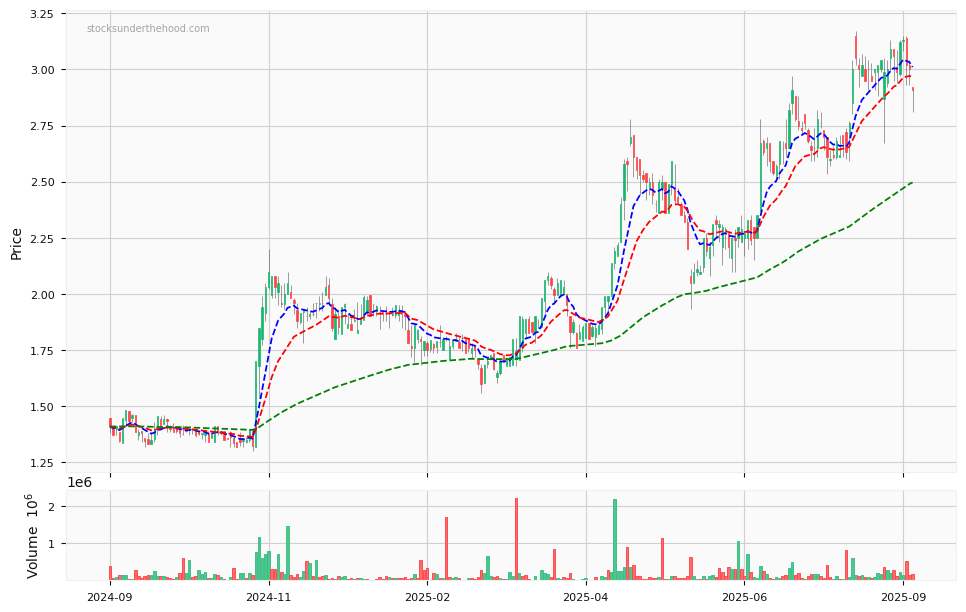The width and height of the screenshot is (966, 612).
Task: Click the 2025-04 date label
Action: tap(586, 597)
